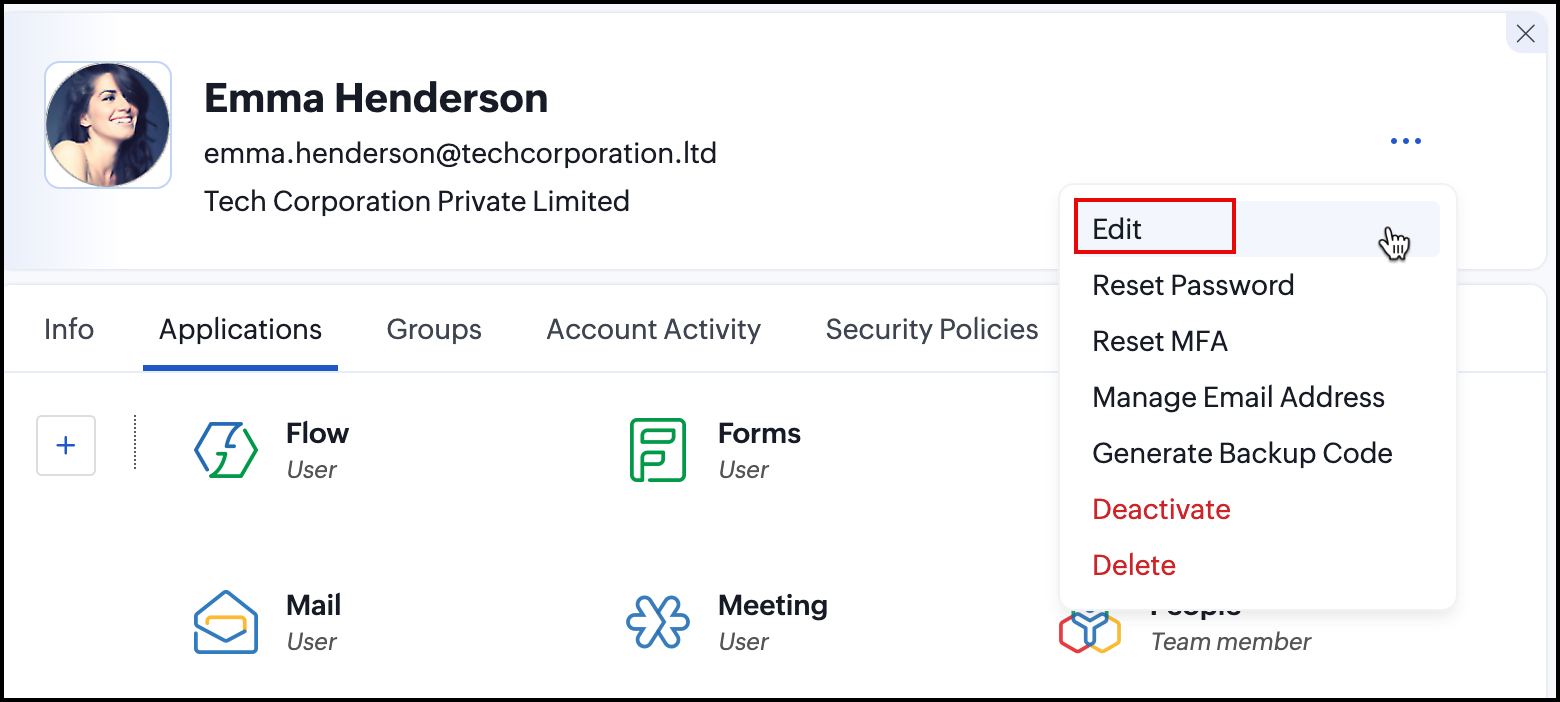Click Generate Backup Code
This screenshot has height=702, width=1560.
tap(1242, 453)
